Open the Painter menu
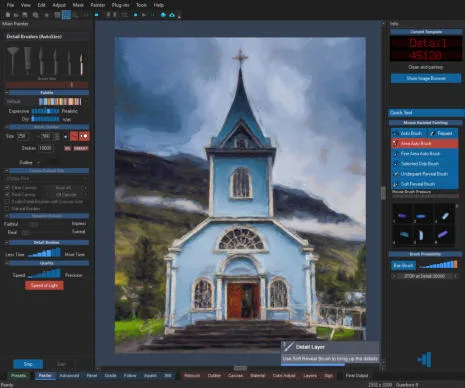This screenshot has height=388, width=465. 98,5
